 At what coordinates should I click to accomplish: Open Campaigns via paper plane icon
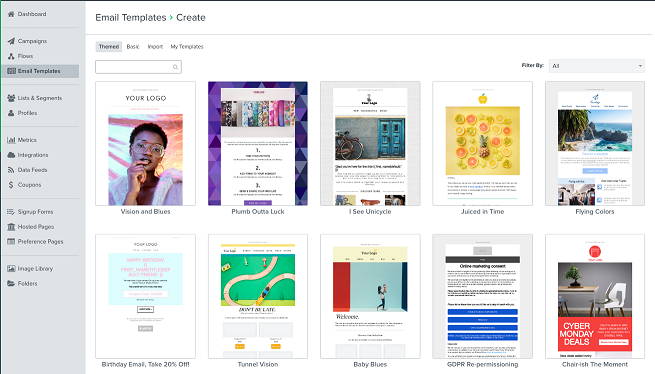(11, 41)
